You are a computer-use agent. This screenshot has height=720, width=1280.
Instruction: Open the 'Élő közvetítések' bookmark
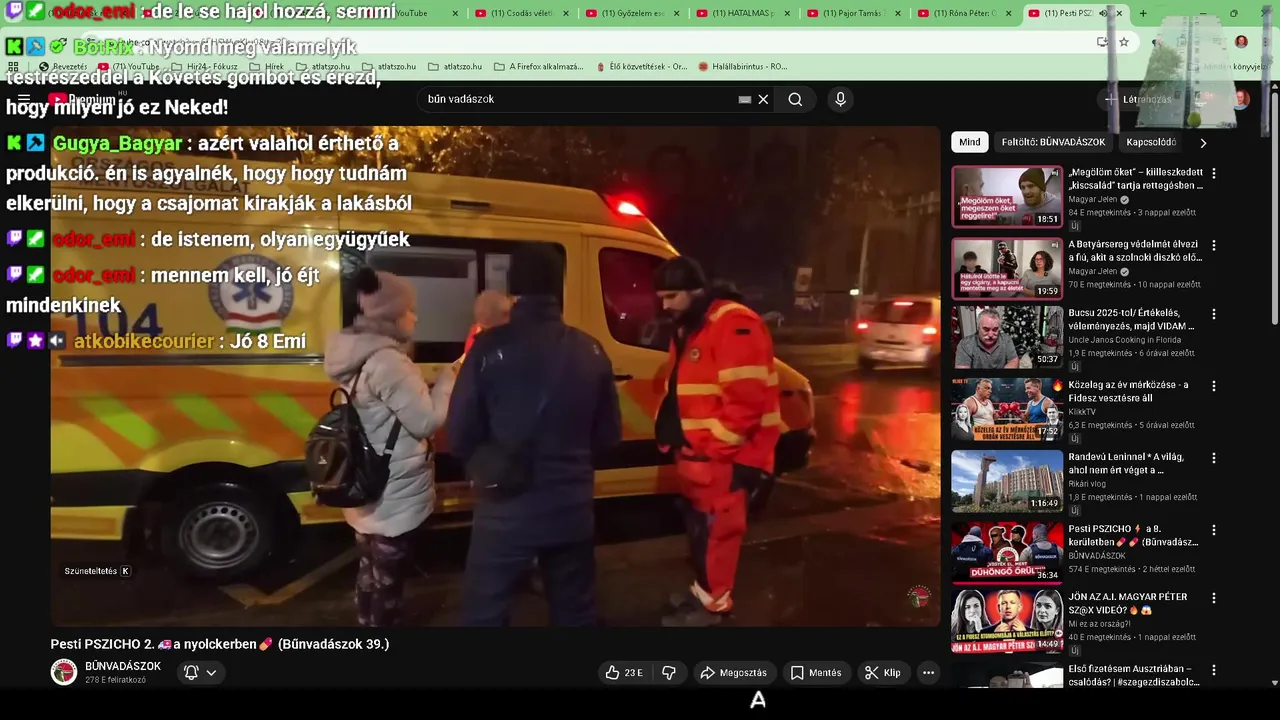(641, 67)
